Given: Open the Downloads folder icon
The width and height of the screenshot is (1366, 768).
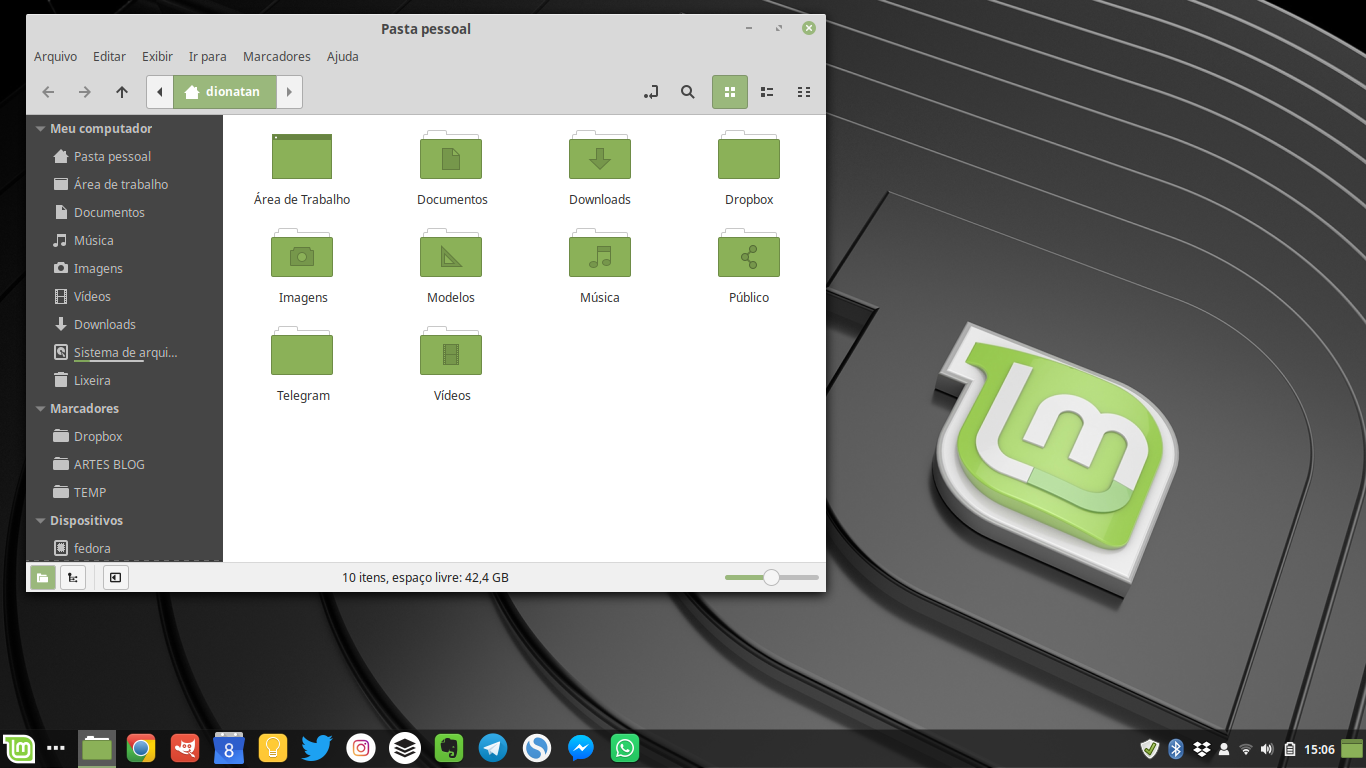Looking at the screenshot, I should (599, 157).
